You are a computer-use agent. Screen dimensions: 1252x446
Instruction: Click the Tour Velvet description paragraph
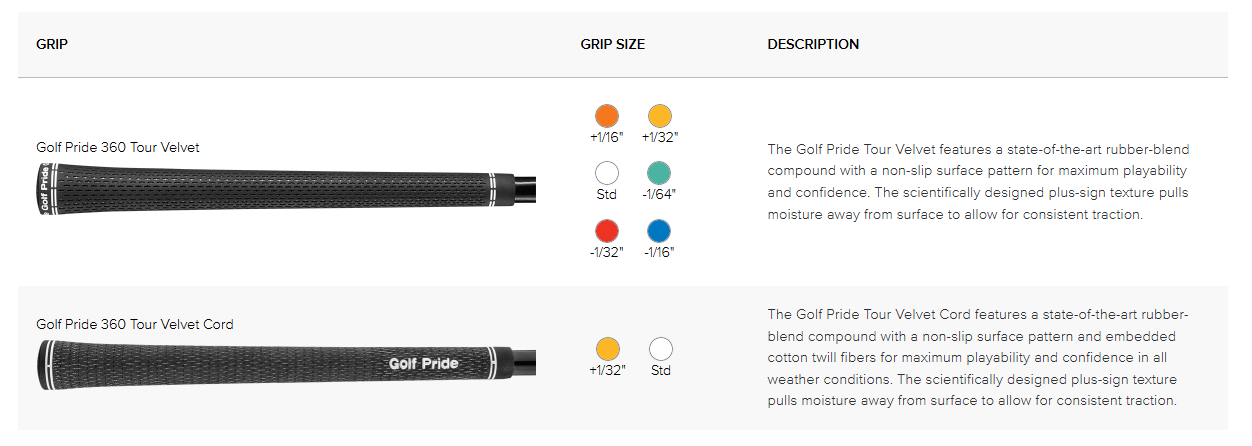tap(978, 182)
